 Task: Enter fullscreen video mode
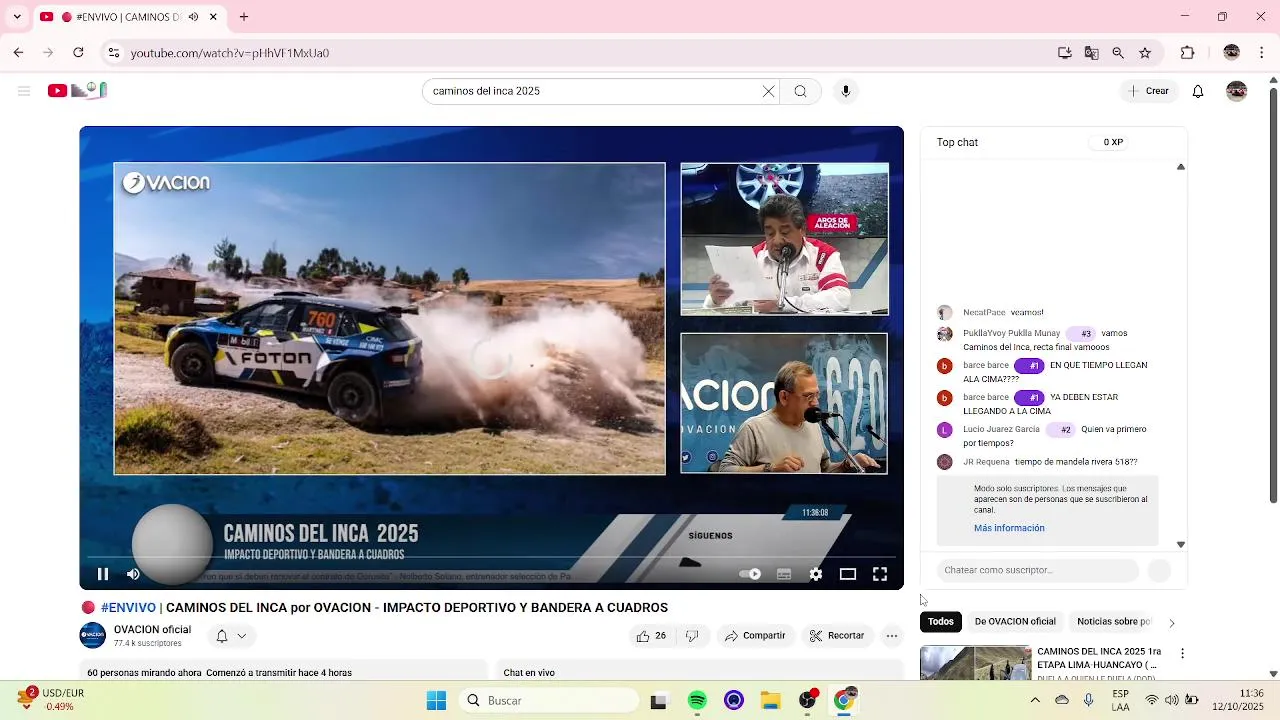[x=880, y=574]
